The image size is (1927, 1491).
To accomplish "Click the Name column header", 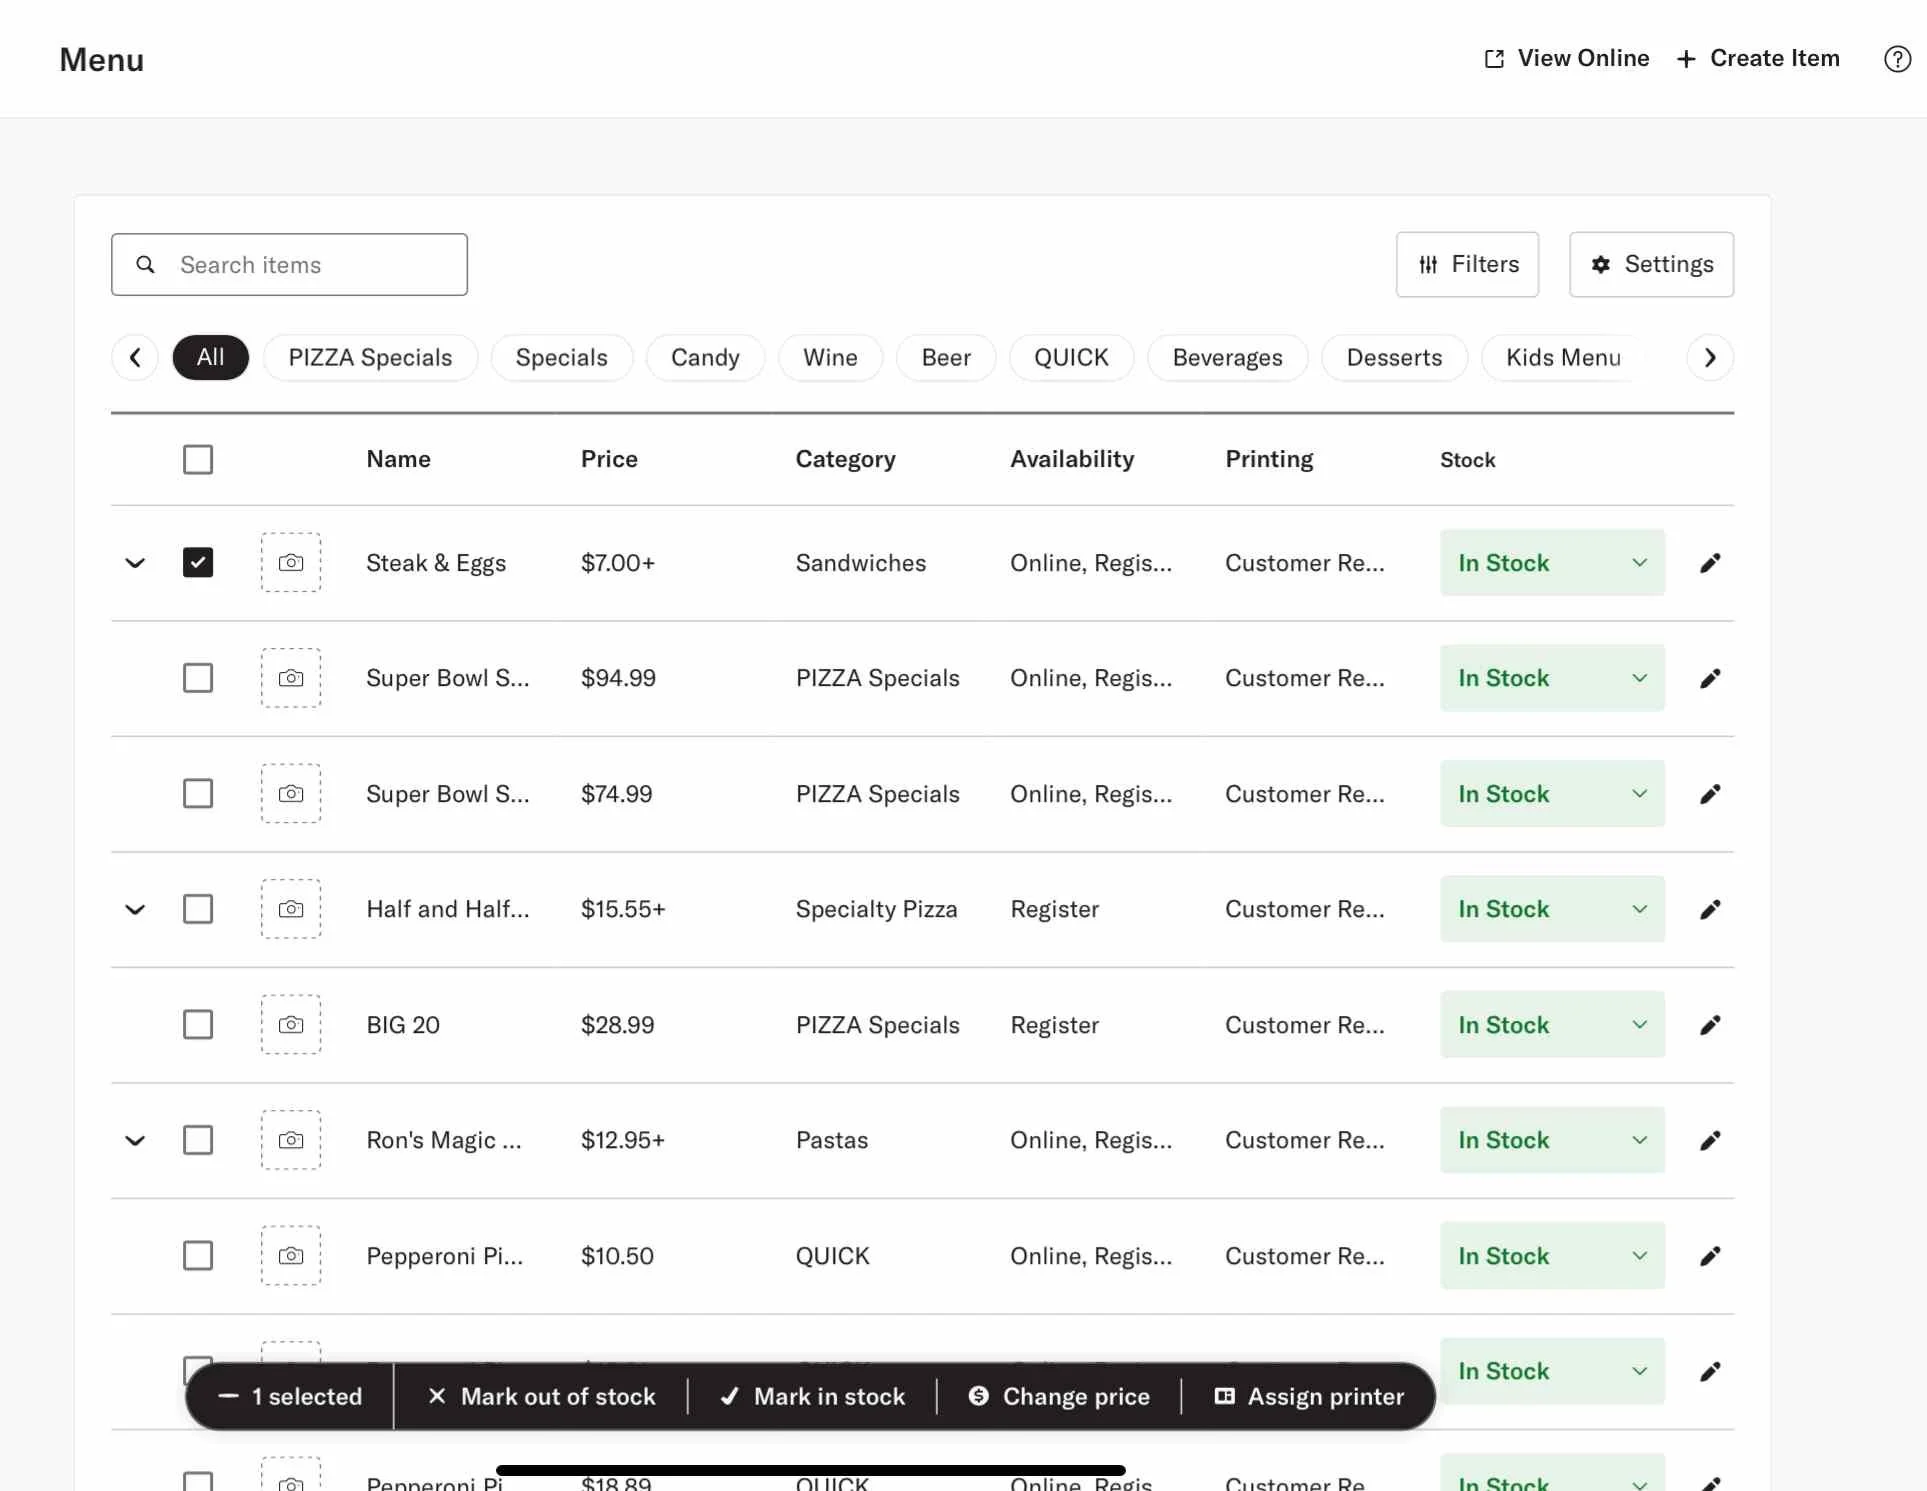I will [x=398, y=460].
